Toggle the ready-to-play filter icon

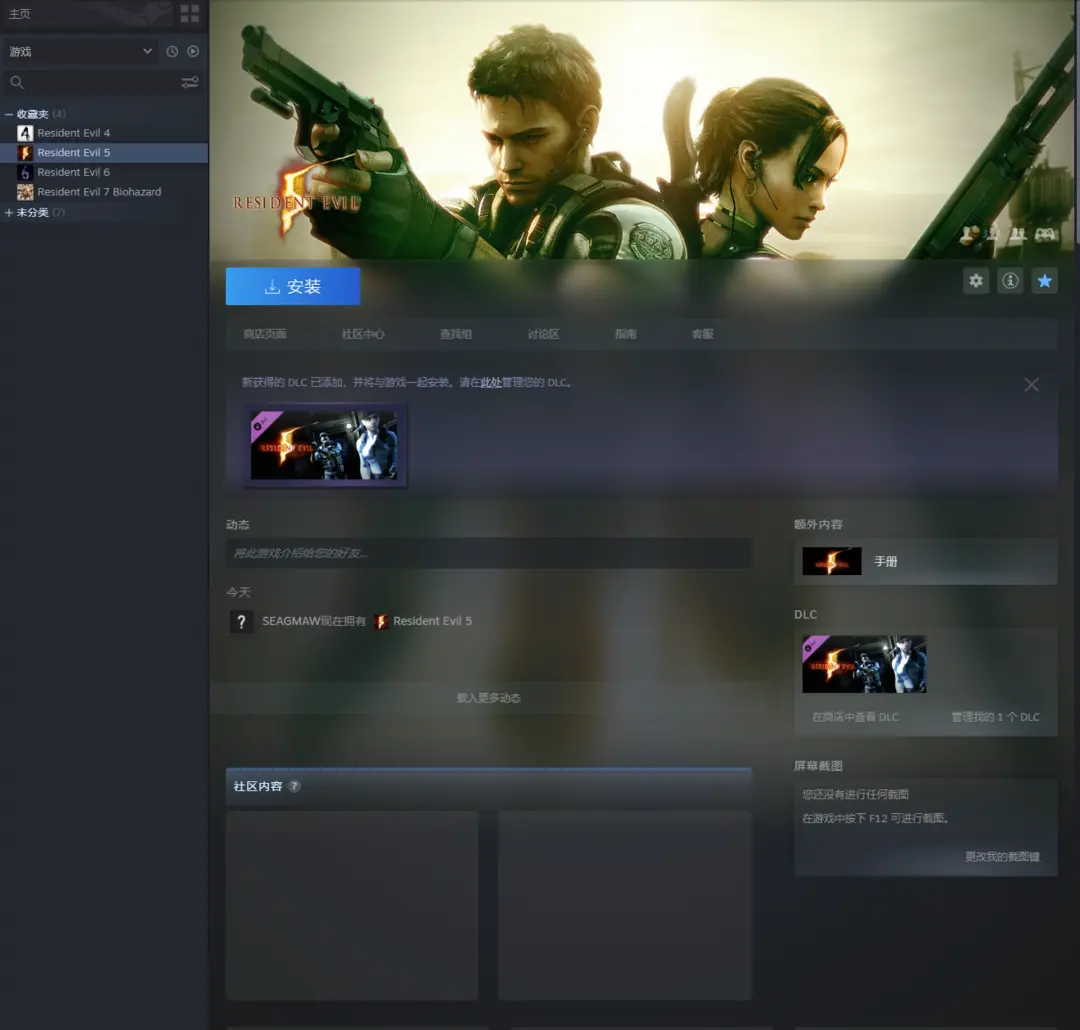click(194, 52)
